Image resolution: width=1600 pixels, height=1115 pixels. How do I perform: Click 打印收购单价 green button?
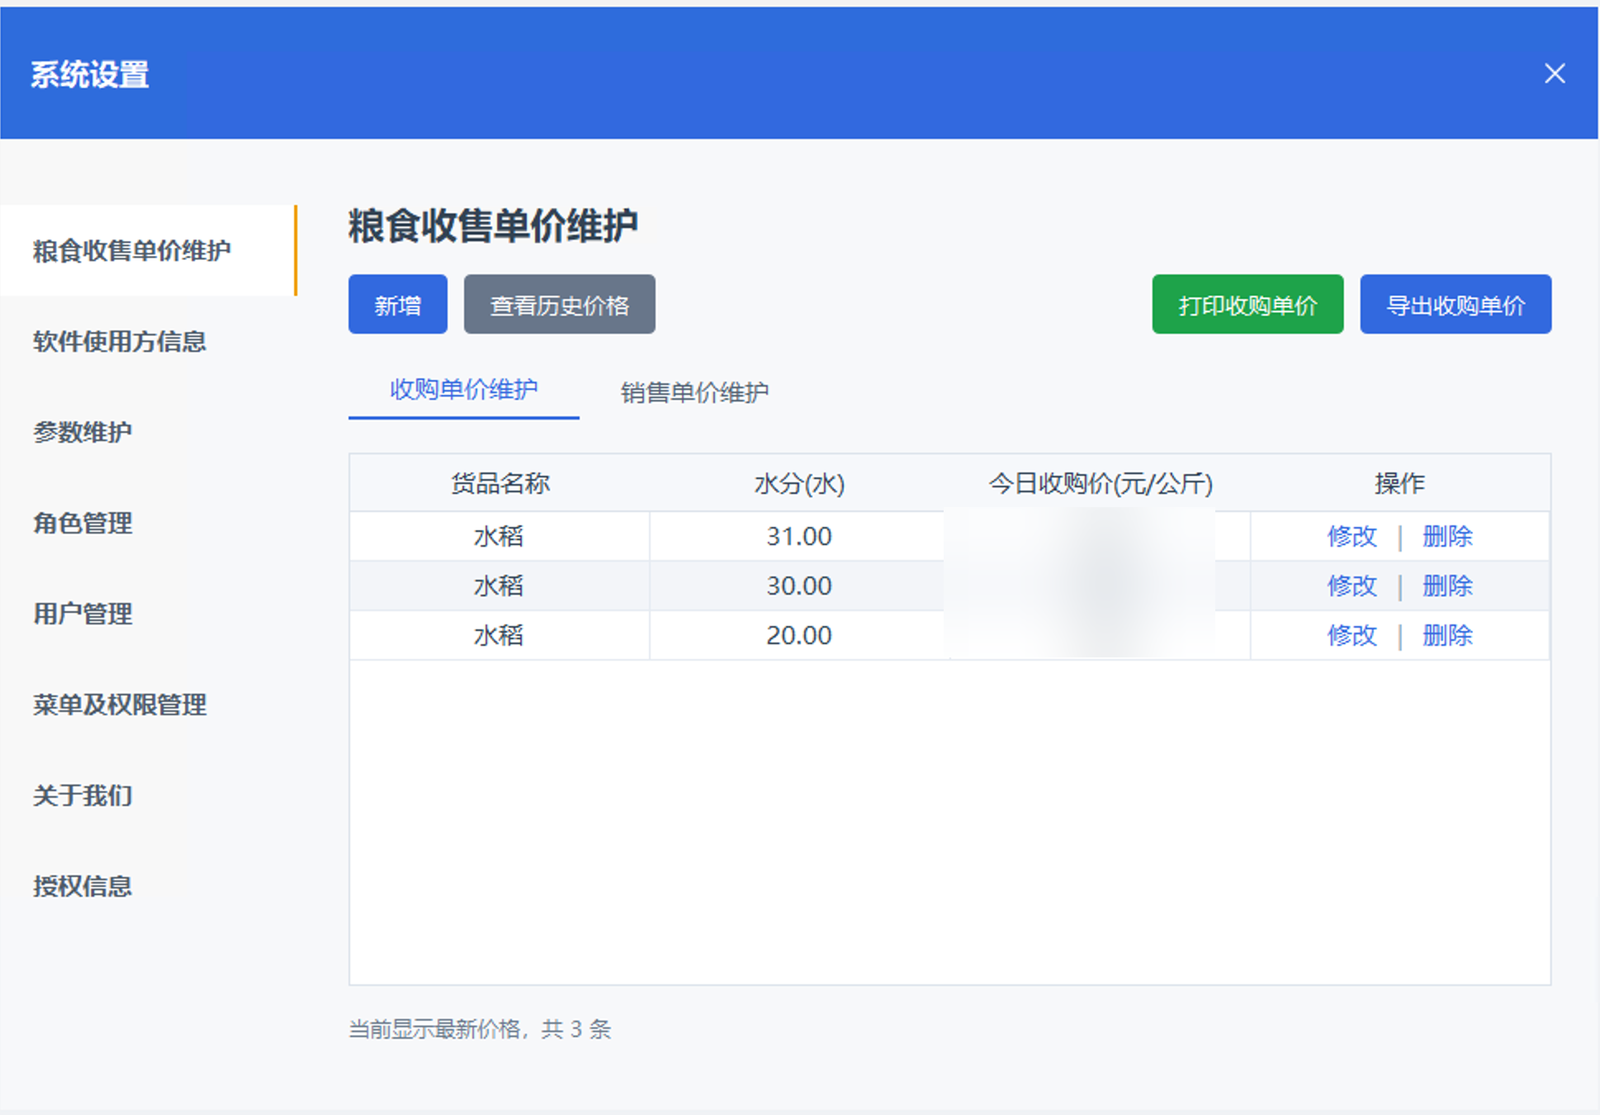click(1248, 304)
